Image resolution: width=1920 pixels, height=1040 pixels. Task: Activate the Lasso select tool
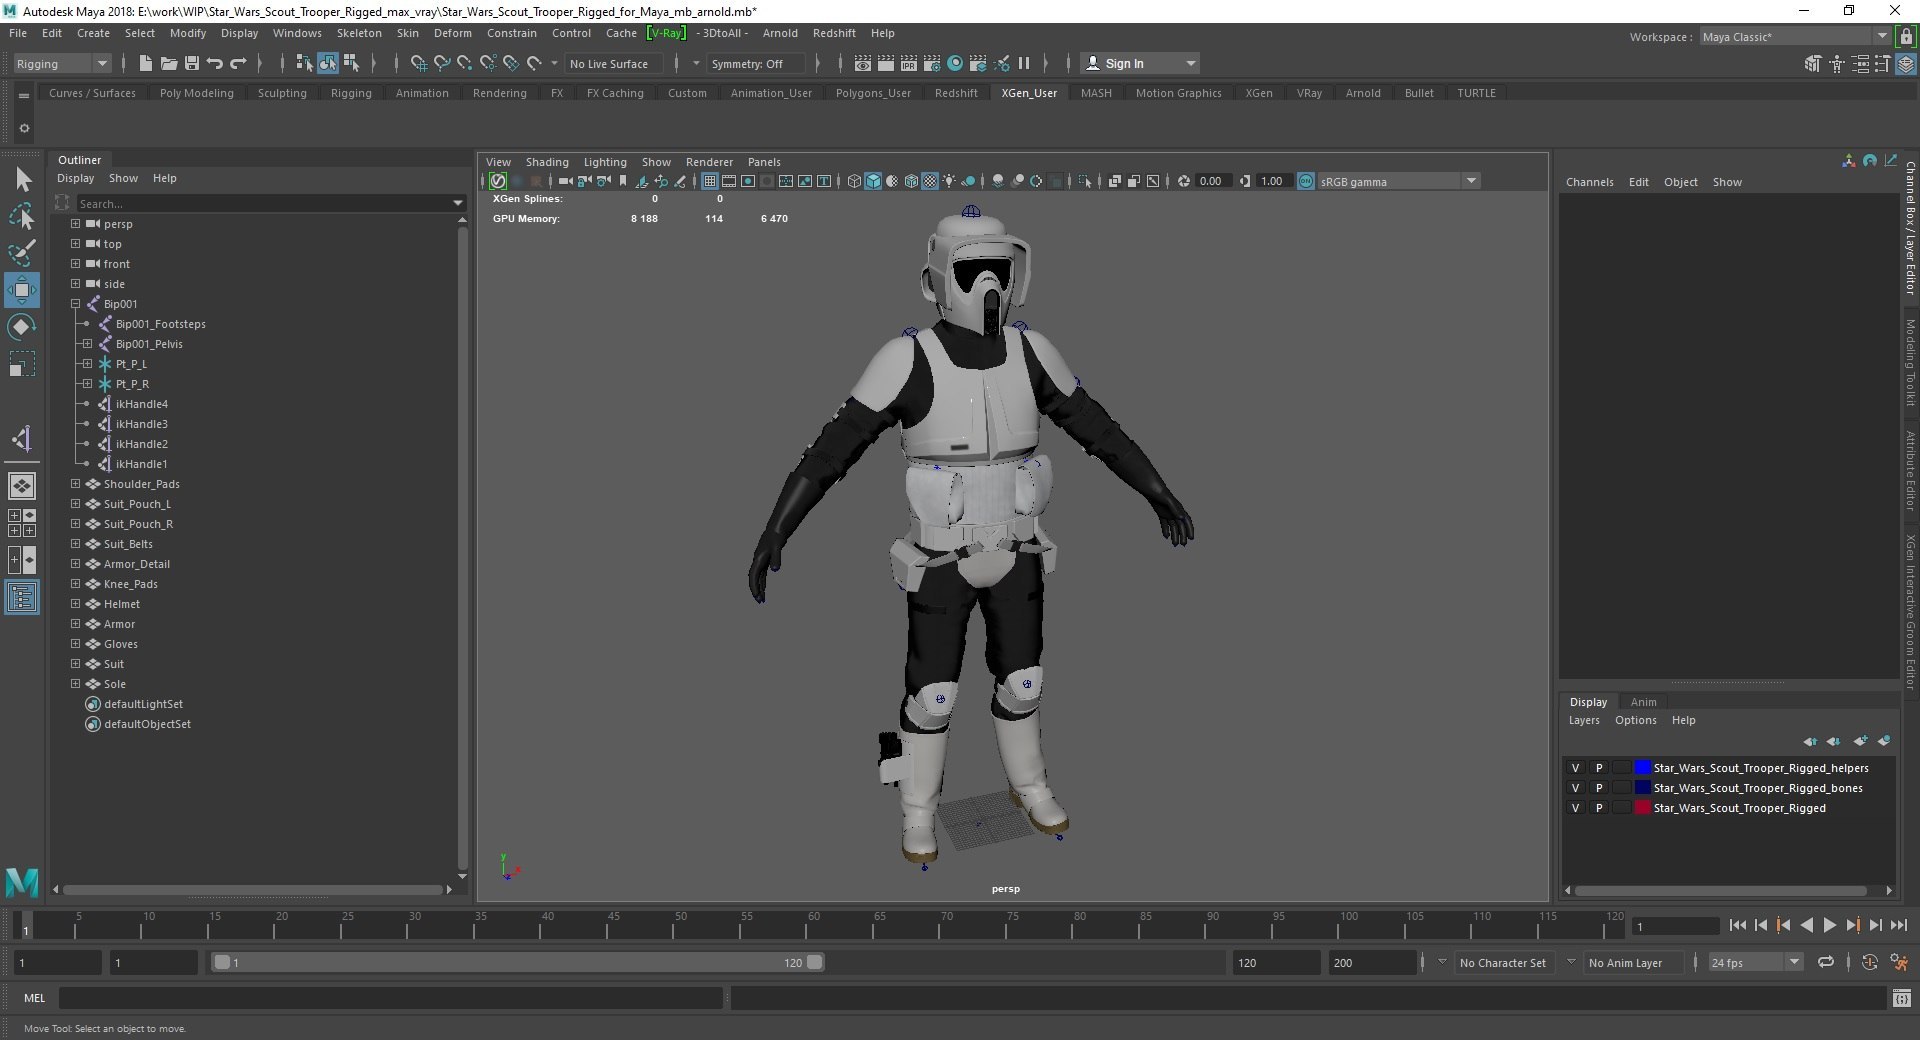(22, 216)
